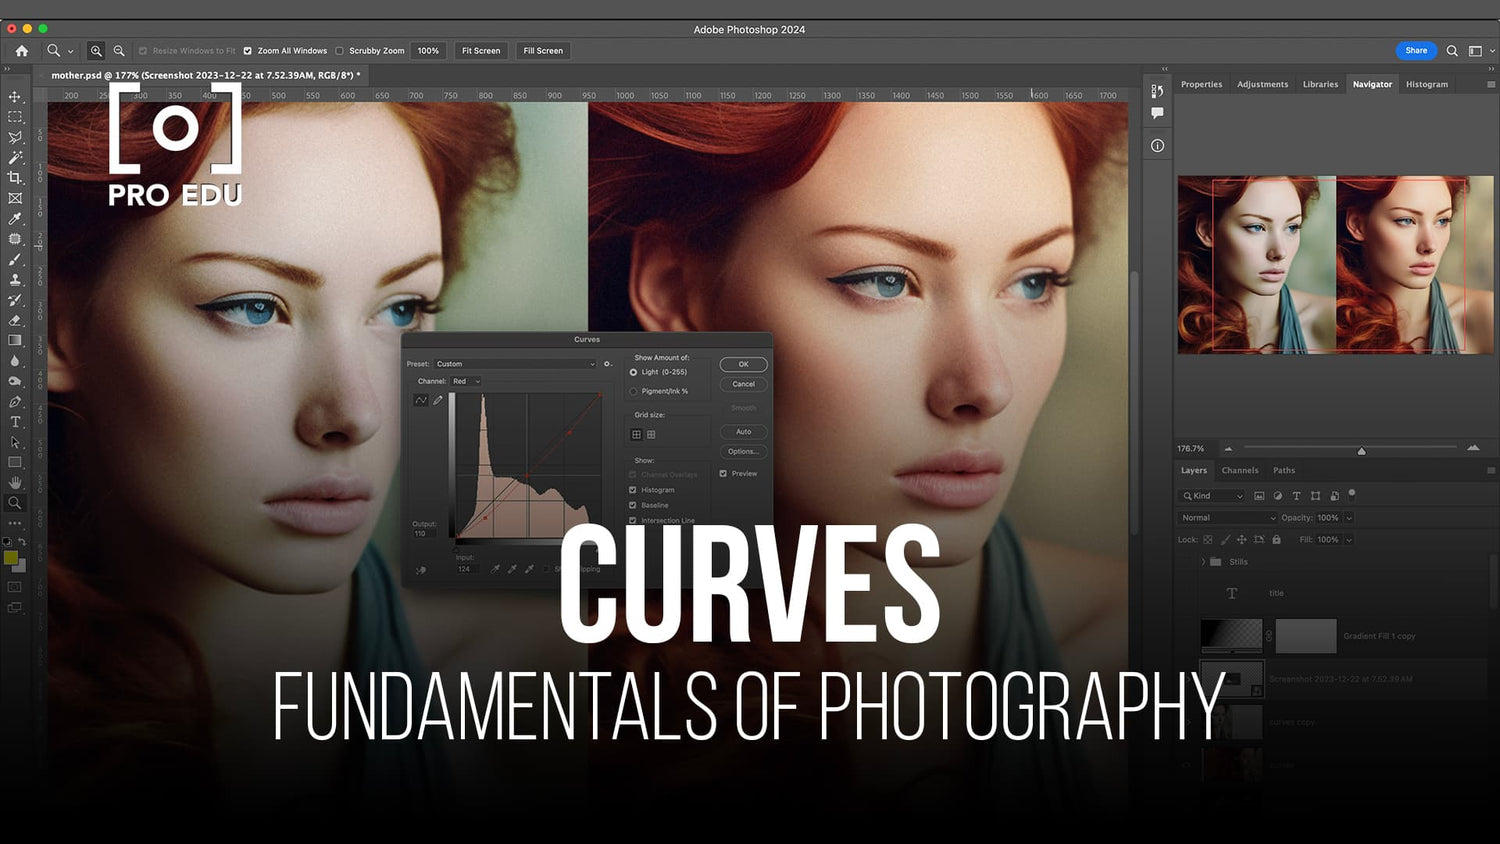Screen dimensions: 1500x844
Task: Open the Channel dropdown set to Red
Action: pyautogui.click(x=466, y=381)
